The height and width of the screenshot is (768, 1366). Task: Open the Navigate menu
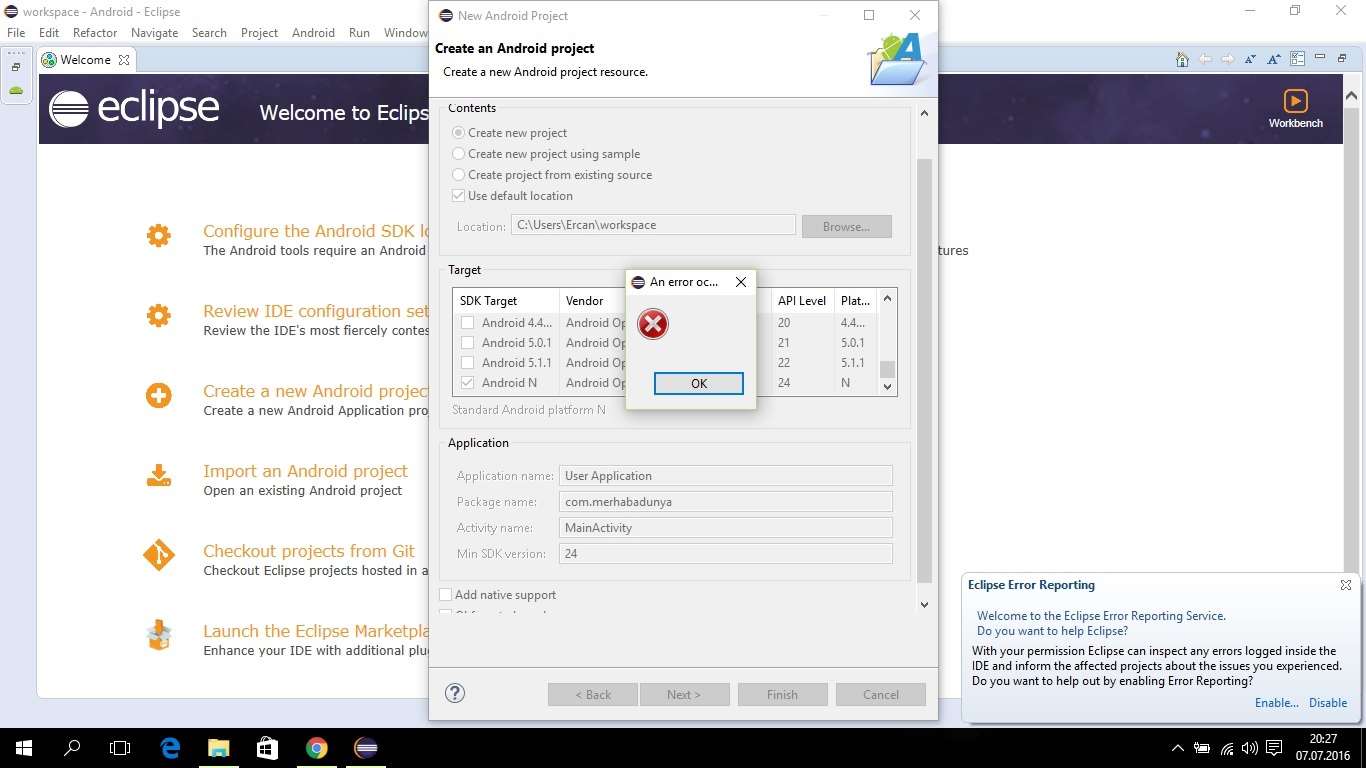pos(154,33)
